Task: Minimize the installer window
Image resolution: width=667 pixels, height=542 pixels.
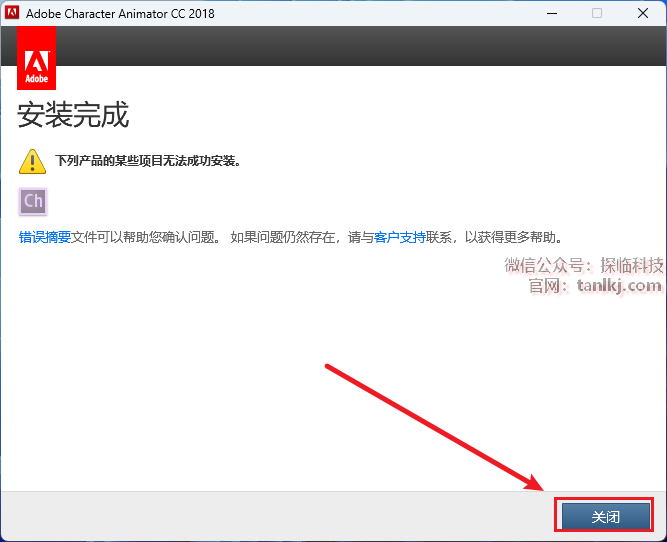Action: tap(552, 13)
